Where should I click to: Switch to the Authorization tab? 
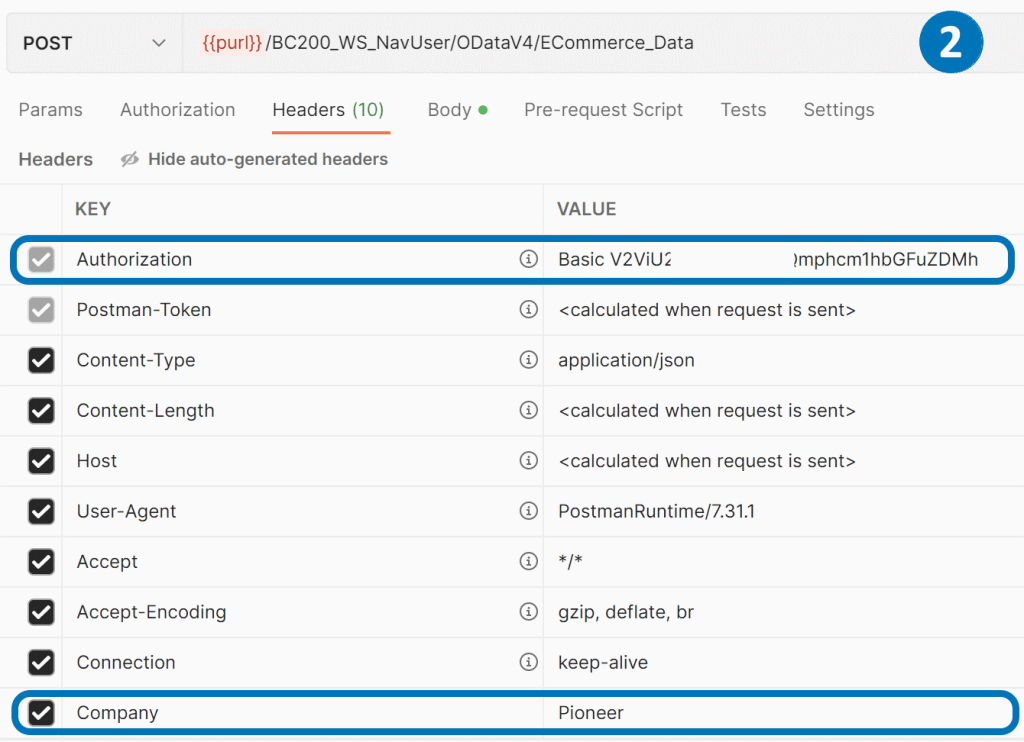click(177, 110)
